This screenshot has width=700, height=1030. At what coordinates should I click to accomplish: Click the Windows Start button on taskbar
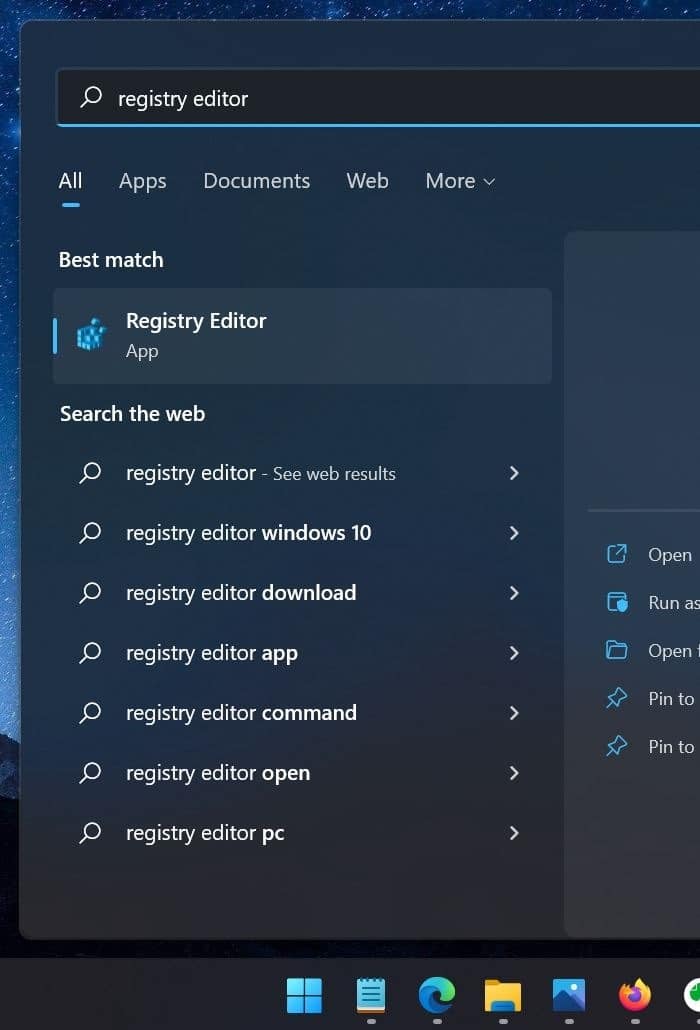(305, 995)
